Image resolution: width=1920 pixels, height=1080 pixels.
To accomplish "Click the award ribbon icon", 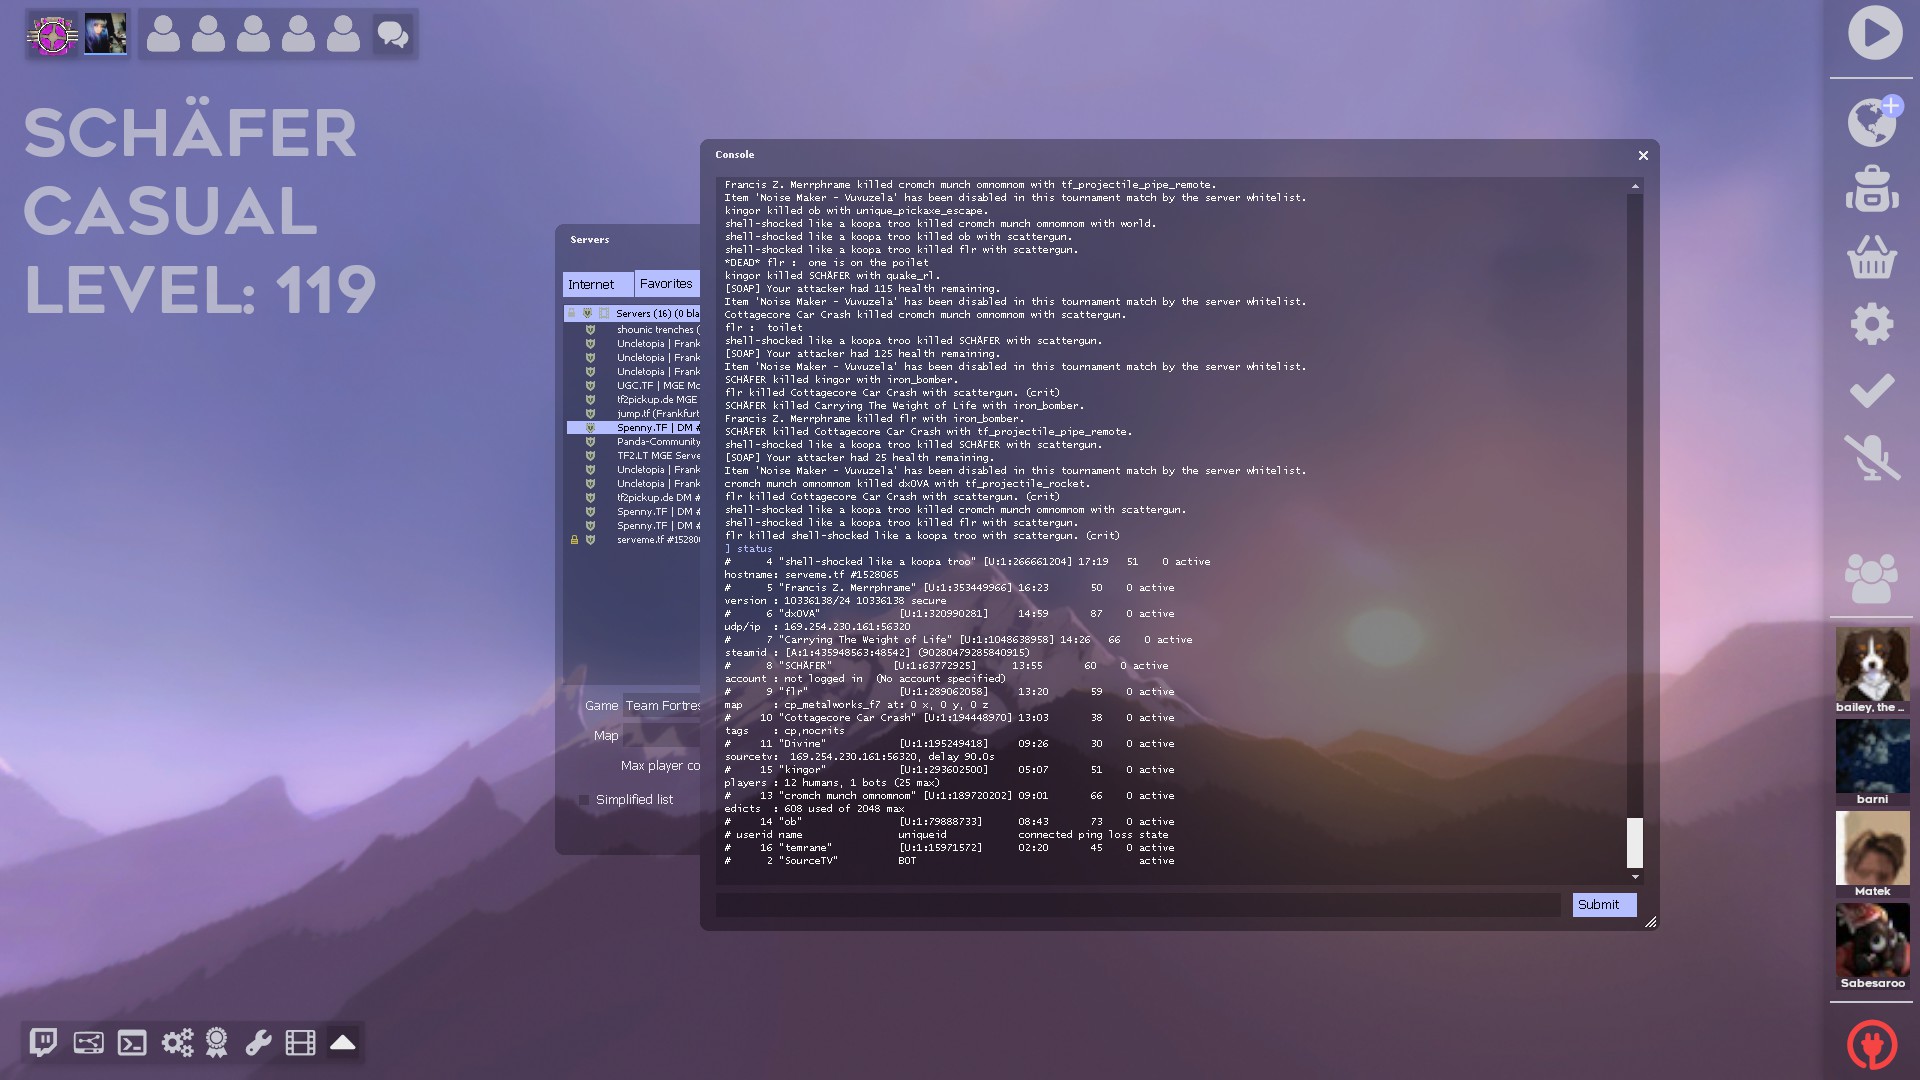I will click(x=216, y=1043).
